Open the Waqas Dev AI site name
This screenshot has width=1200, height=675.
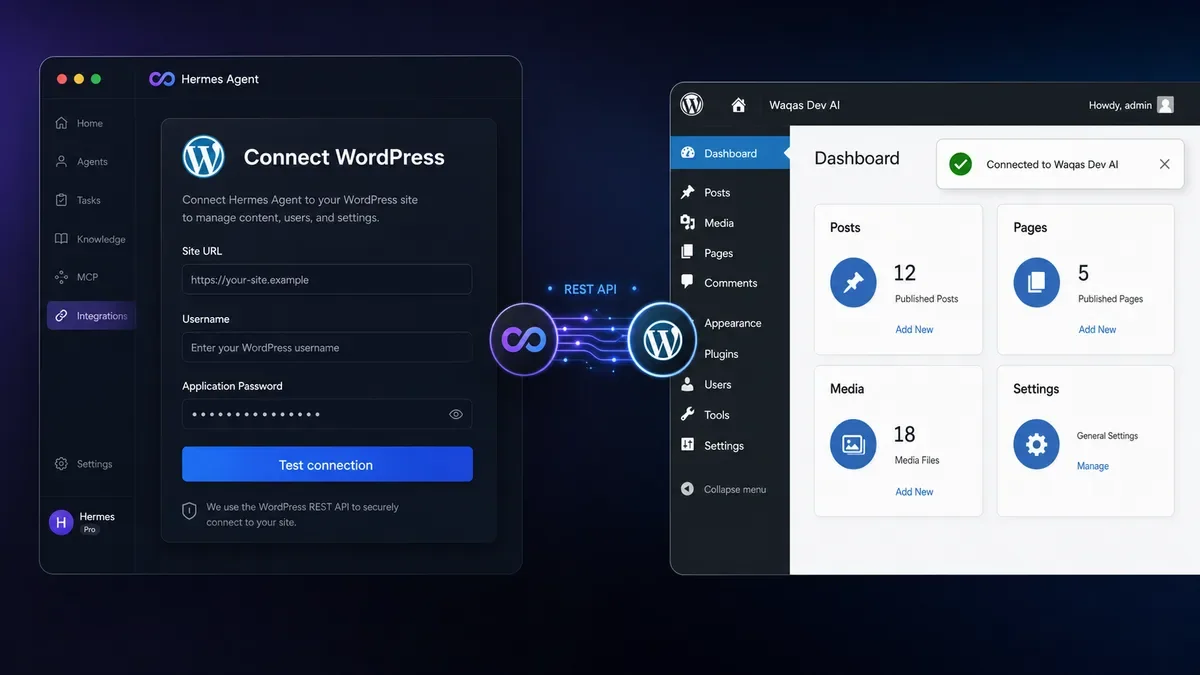point(804,105)
